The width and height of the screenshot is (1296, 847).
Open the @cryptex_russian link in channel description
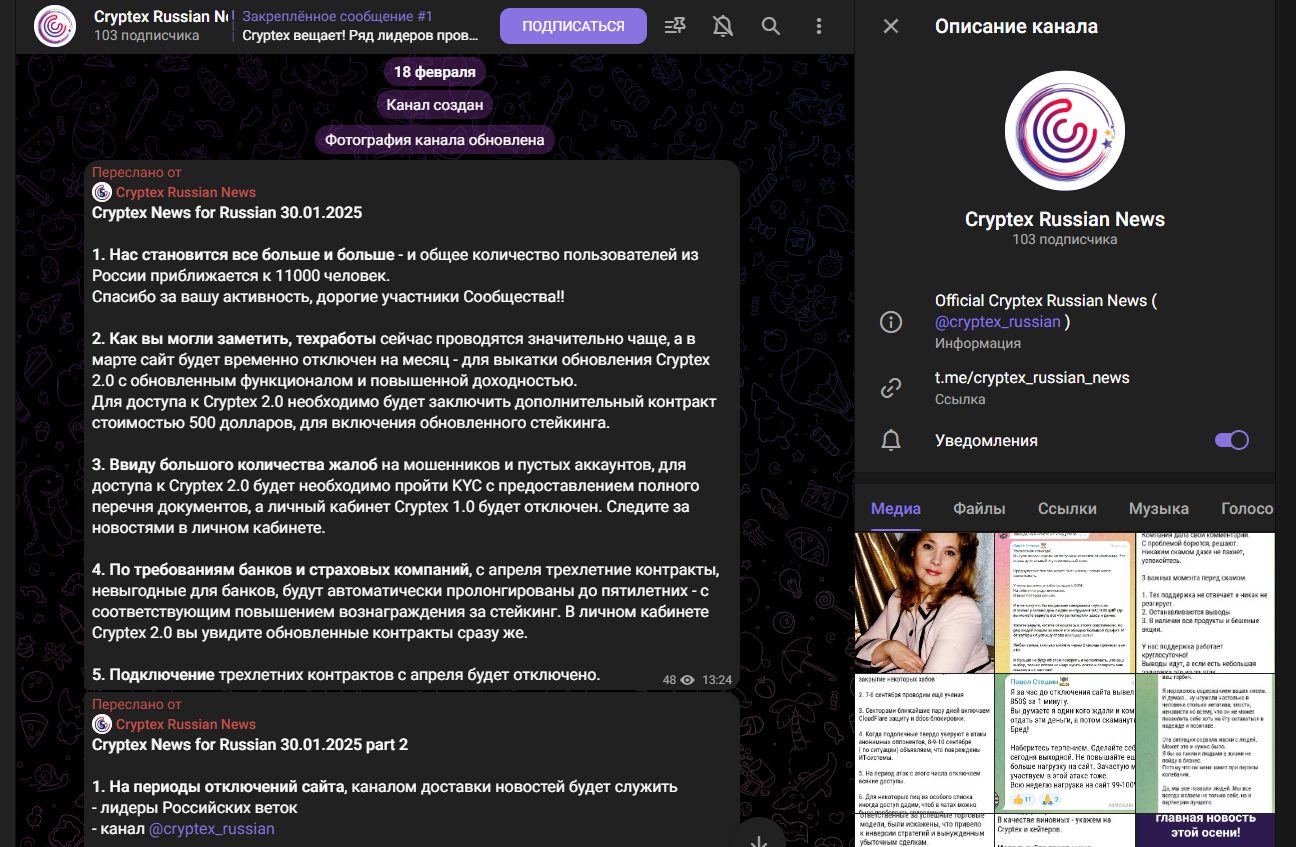[998, 322]
